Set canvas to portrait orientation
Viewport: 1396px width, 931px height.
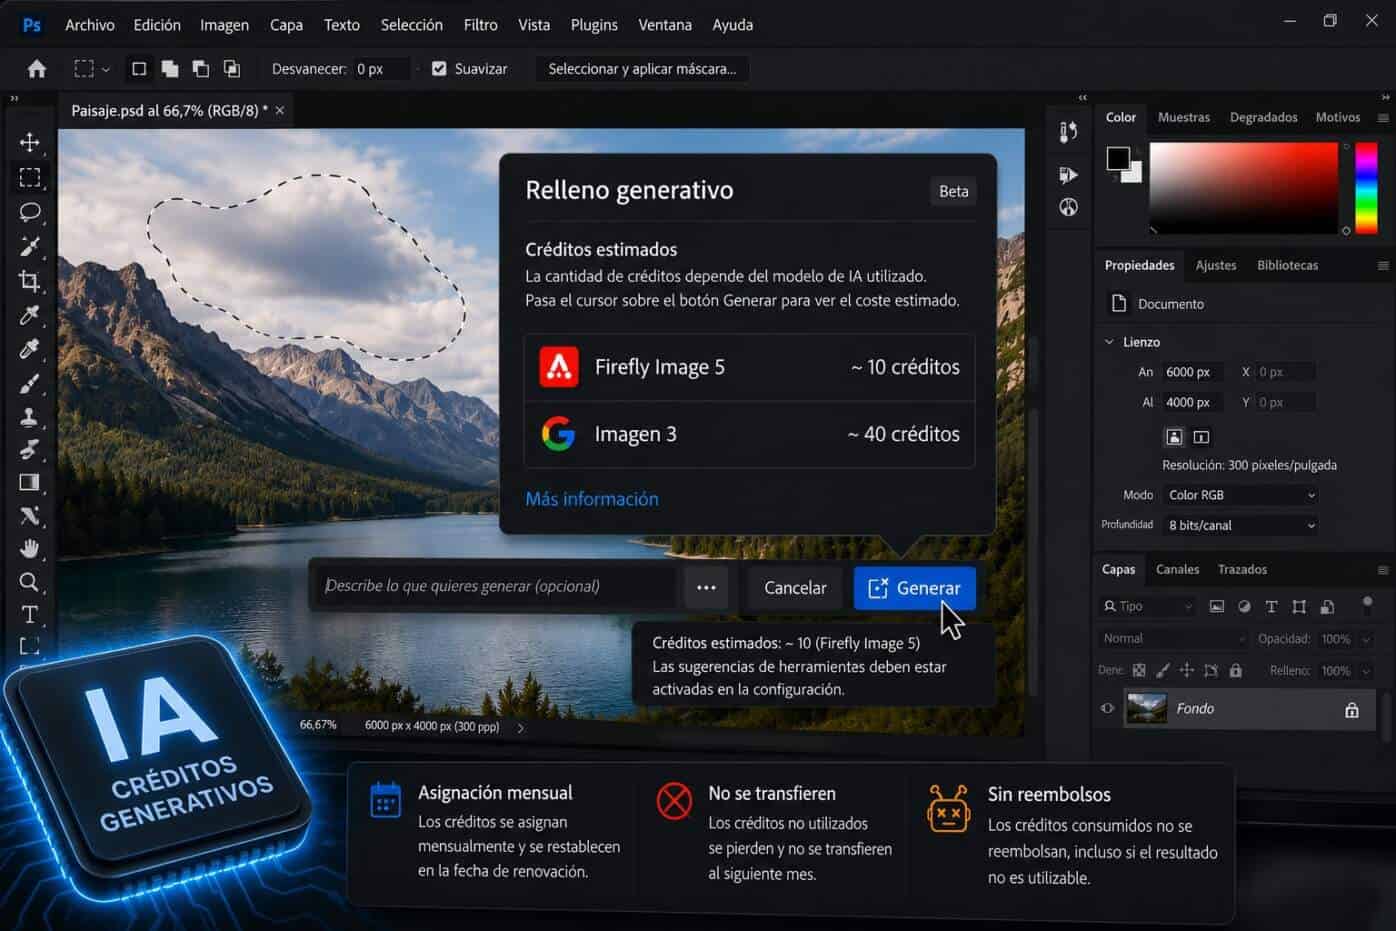pyautogui.click(x=1174, y=436)
